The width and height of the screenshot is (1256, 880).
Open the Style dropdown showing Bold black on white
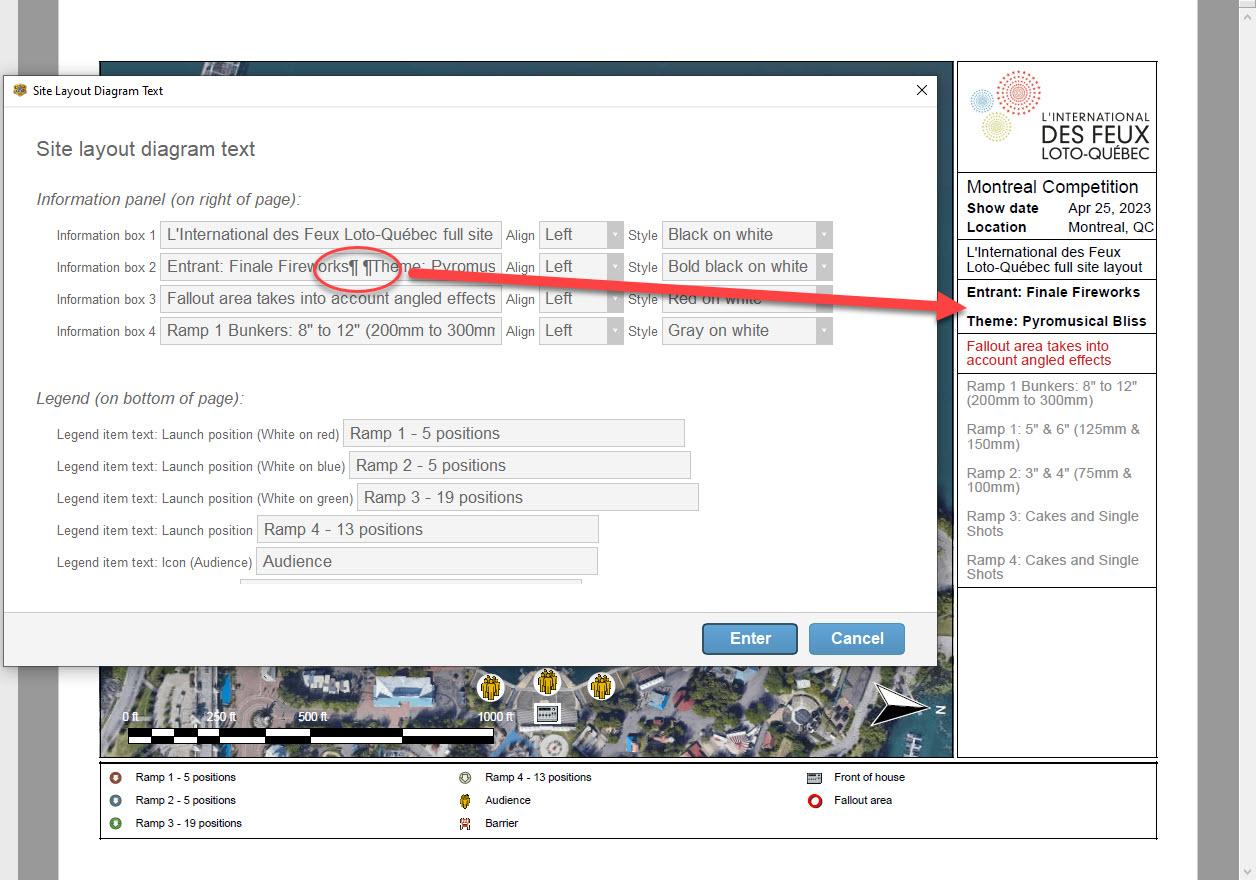(746, 267)
